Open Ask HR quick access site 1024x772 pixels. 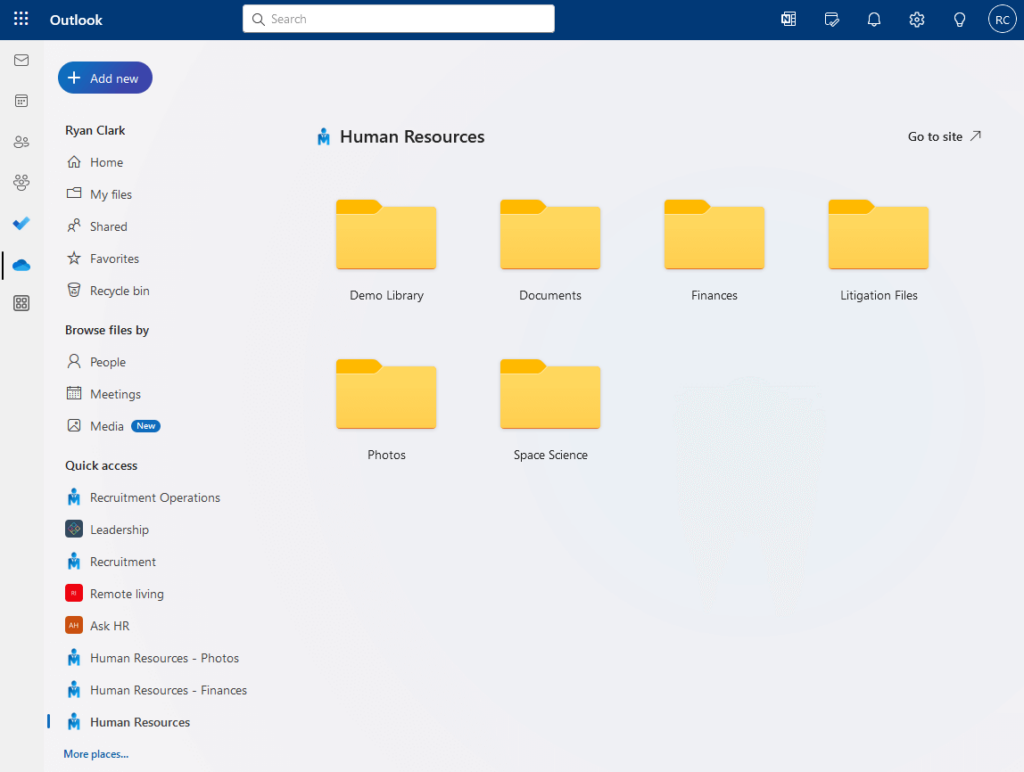pyautogui.click(x=98, y=626)
